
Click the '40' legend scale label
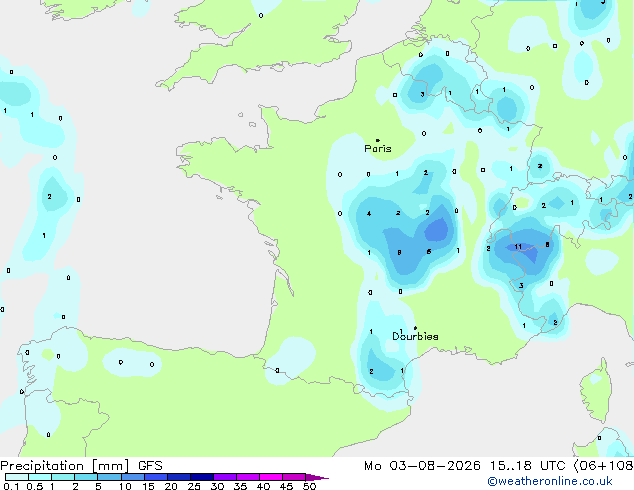tap(264, 486)
